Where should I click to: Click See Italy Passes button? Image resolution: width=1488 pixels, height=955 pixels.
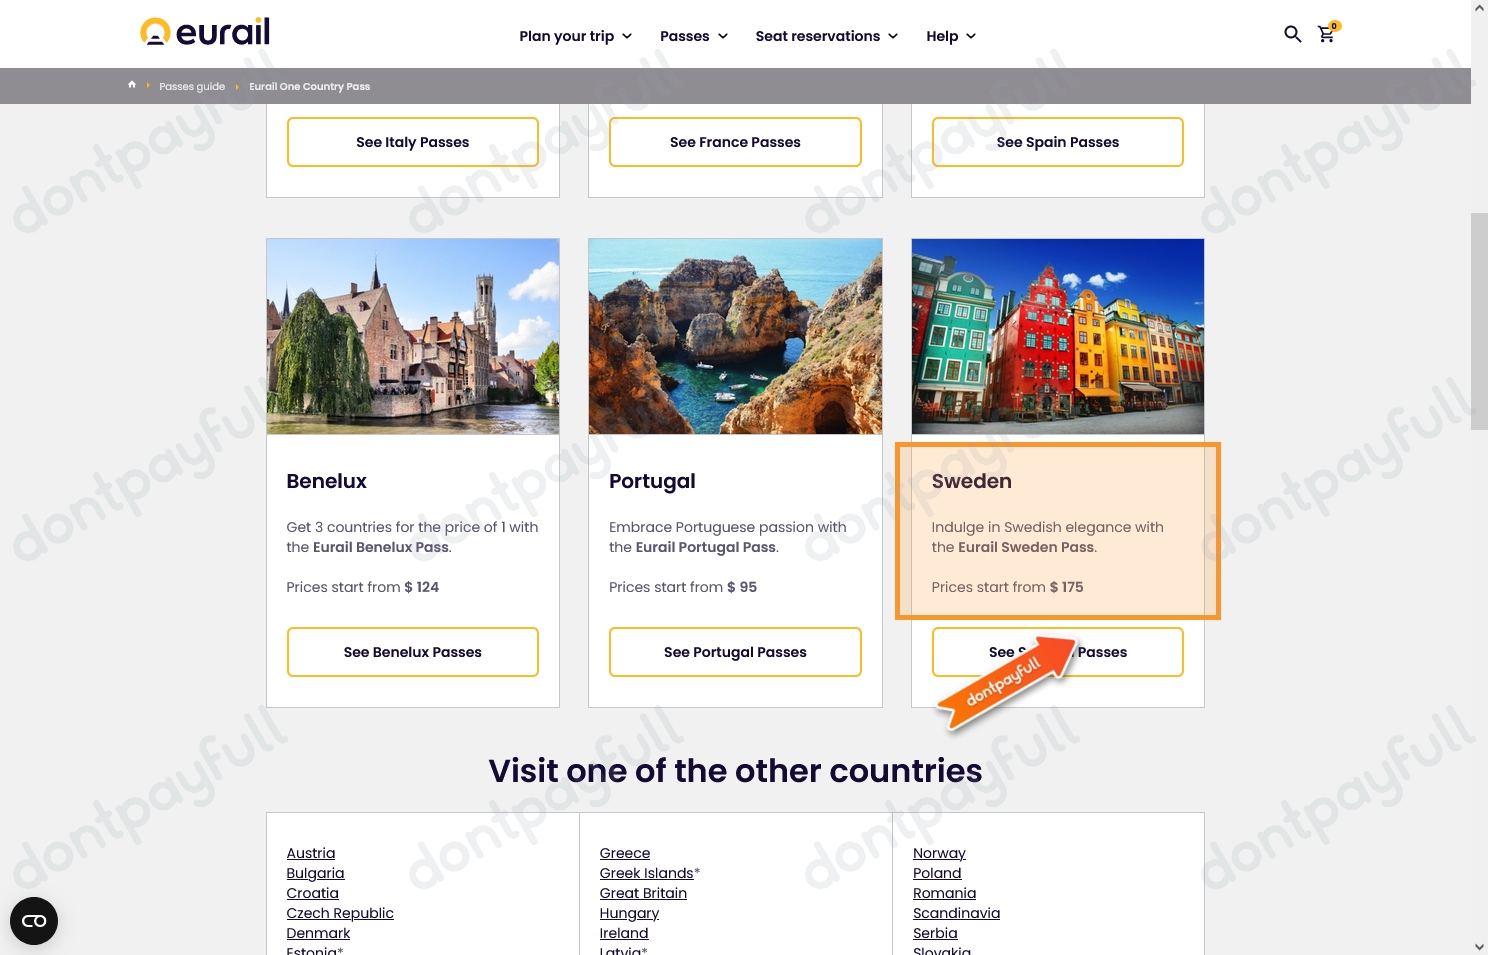coord(412,142)
